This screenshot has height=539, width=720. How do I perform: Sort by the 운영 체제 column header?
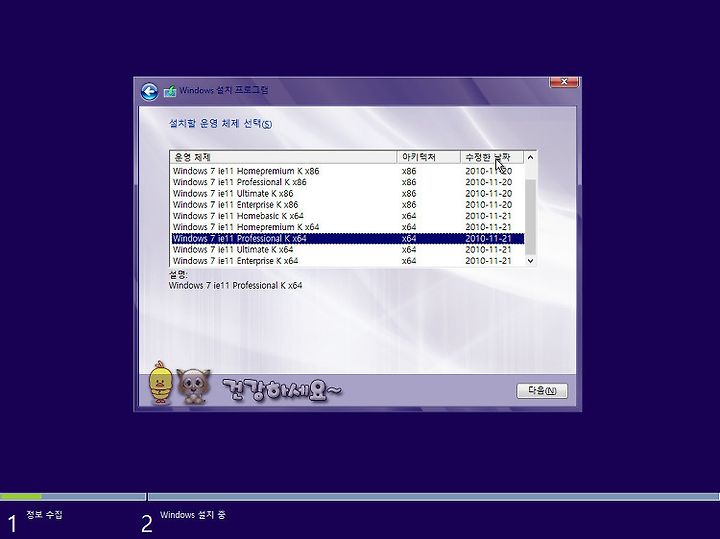tap(283, 157)
